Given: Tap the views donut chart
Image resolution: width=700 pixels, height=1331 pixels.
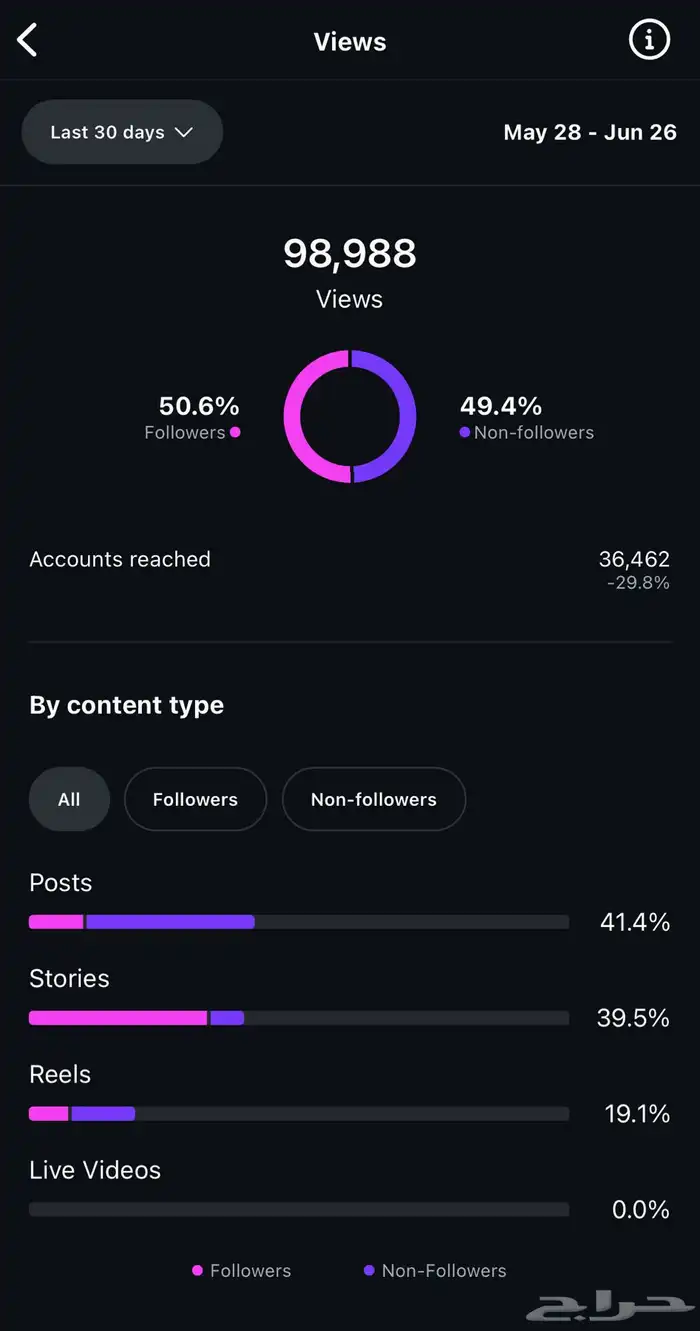Looking at the screenshot, I should pyautogui.click(x=350, y=416).
